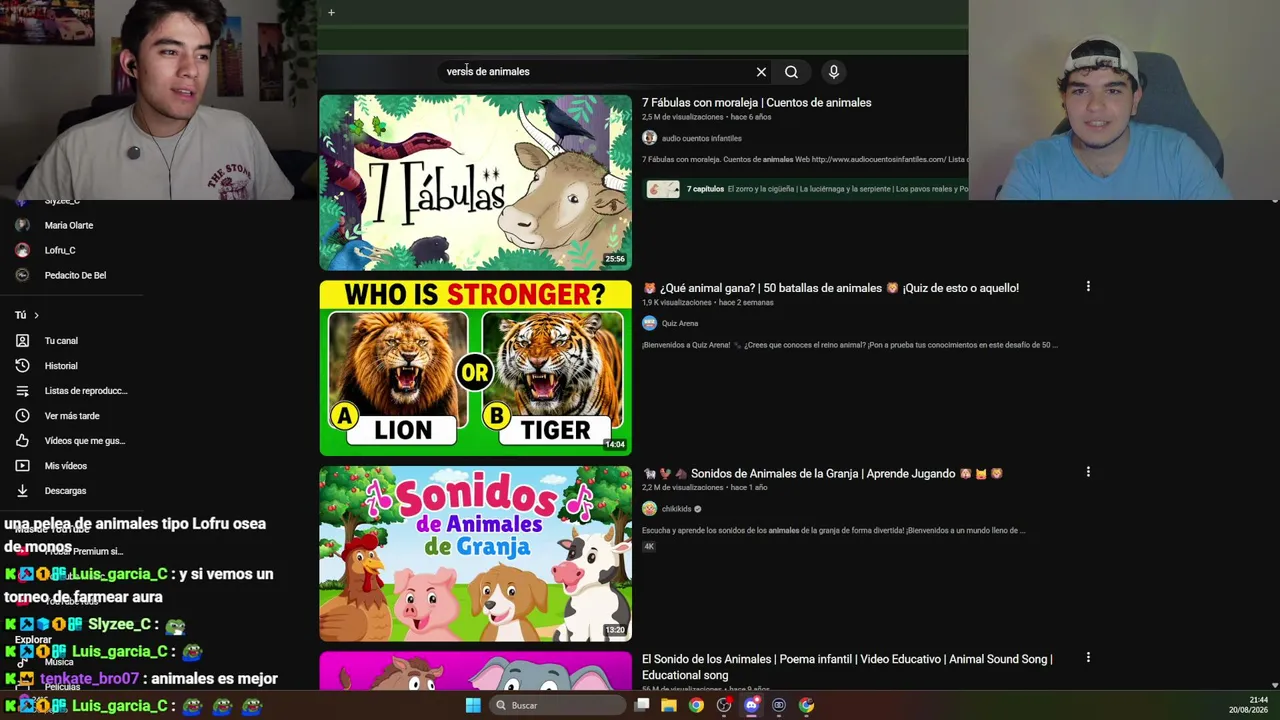Click Maria Olarte's channel avatar
The width and height of the screenshot is (1280, 720).
tap(22, 225)
